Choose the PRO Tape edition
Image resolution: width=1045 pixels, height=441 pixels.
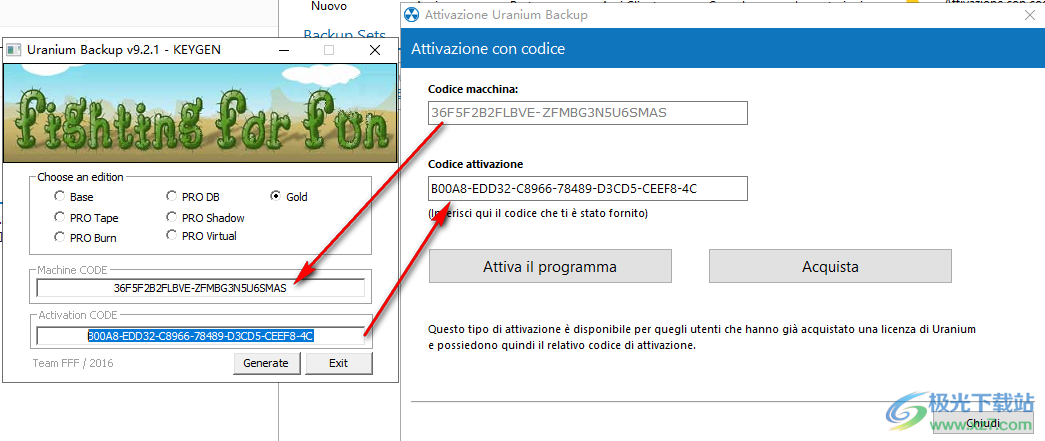[x=60, y=217]
